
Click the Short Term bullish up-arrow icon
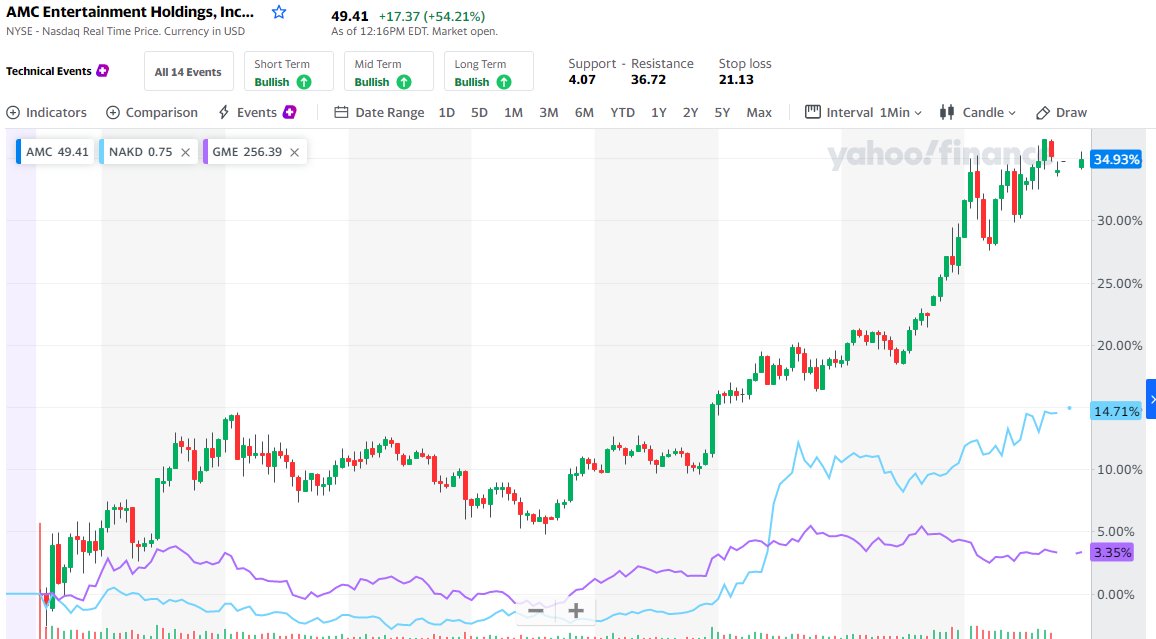pos(304,82)
